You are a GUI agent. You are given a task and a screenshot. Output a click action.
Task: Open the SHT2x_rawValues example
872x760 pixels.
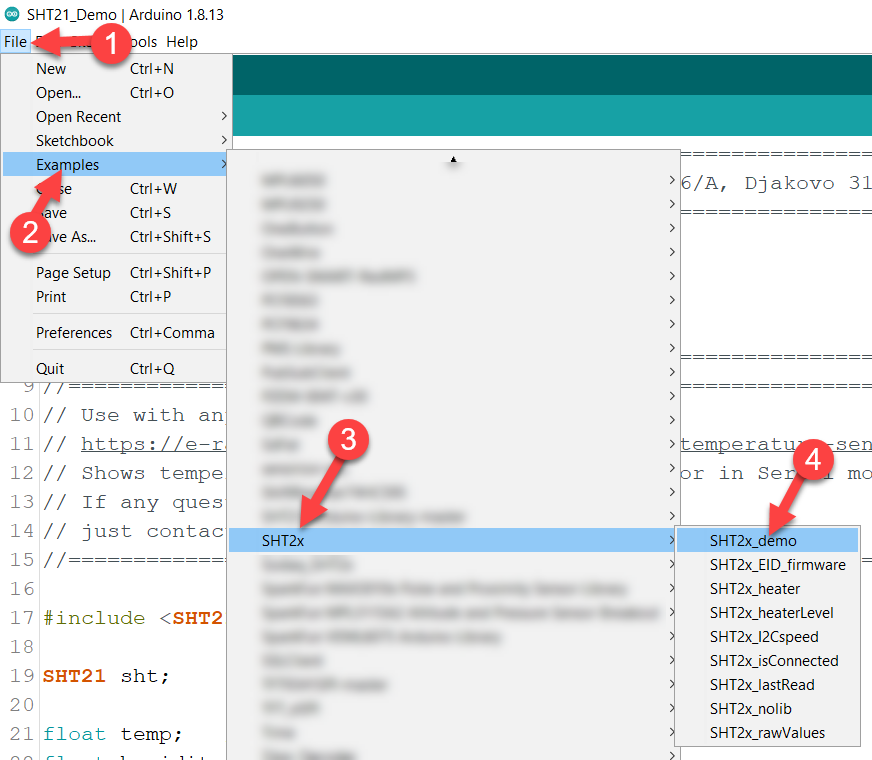pyautogui.click(x=767, y=732)
